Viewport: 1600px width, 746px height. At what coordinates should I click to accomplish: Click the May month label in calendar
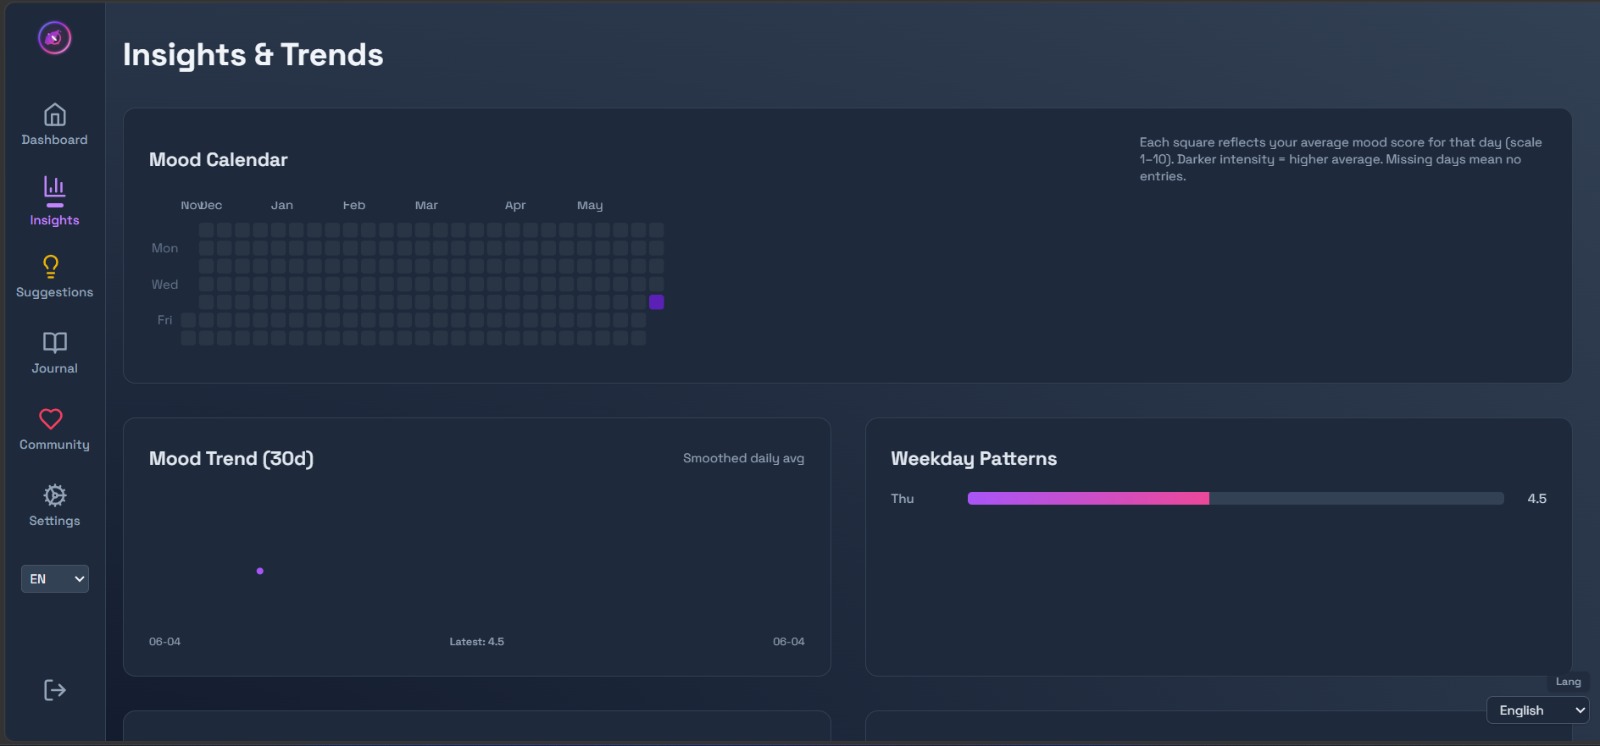[590, 205]
